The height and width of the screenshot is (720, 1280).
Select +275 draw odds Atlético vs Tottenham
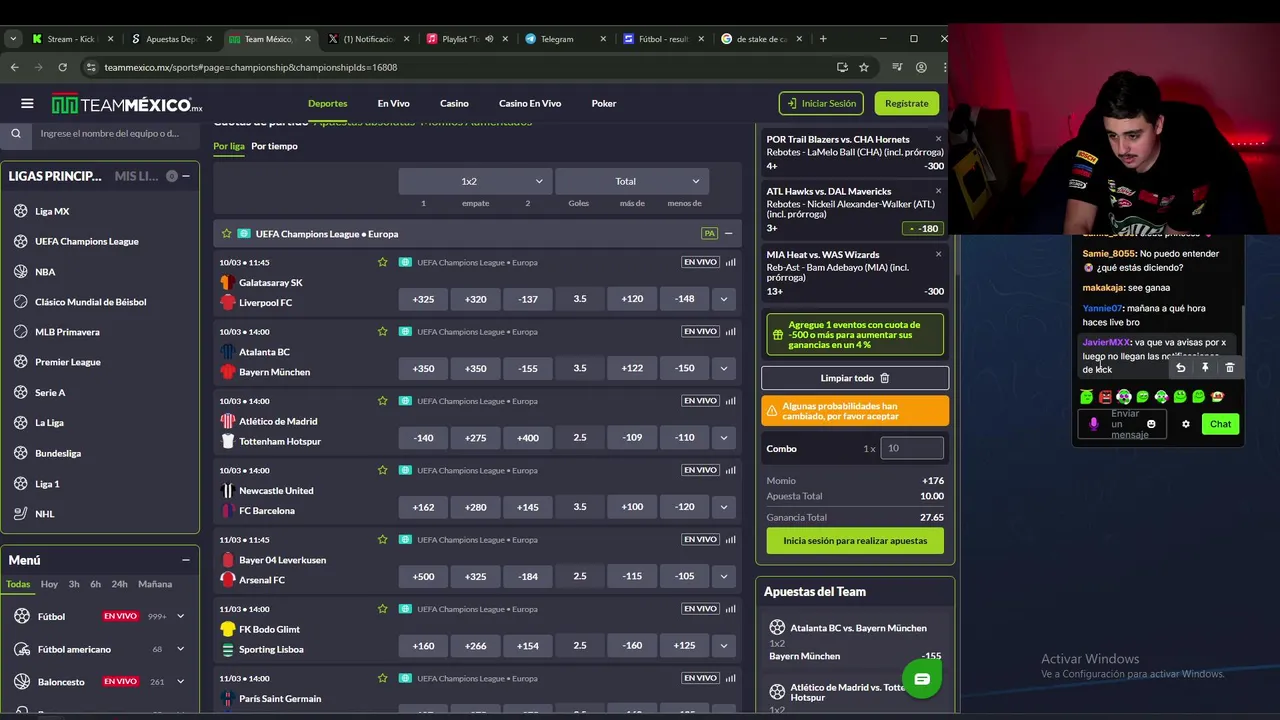(x=476, y=437)
